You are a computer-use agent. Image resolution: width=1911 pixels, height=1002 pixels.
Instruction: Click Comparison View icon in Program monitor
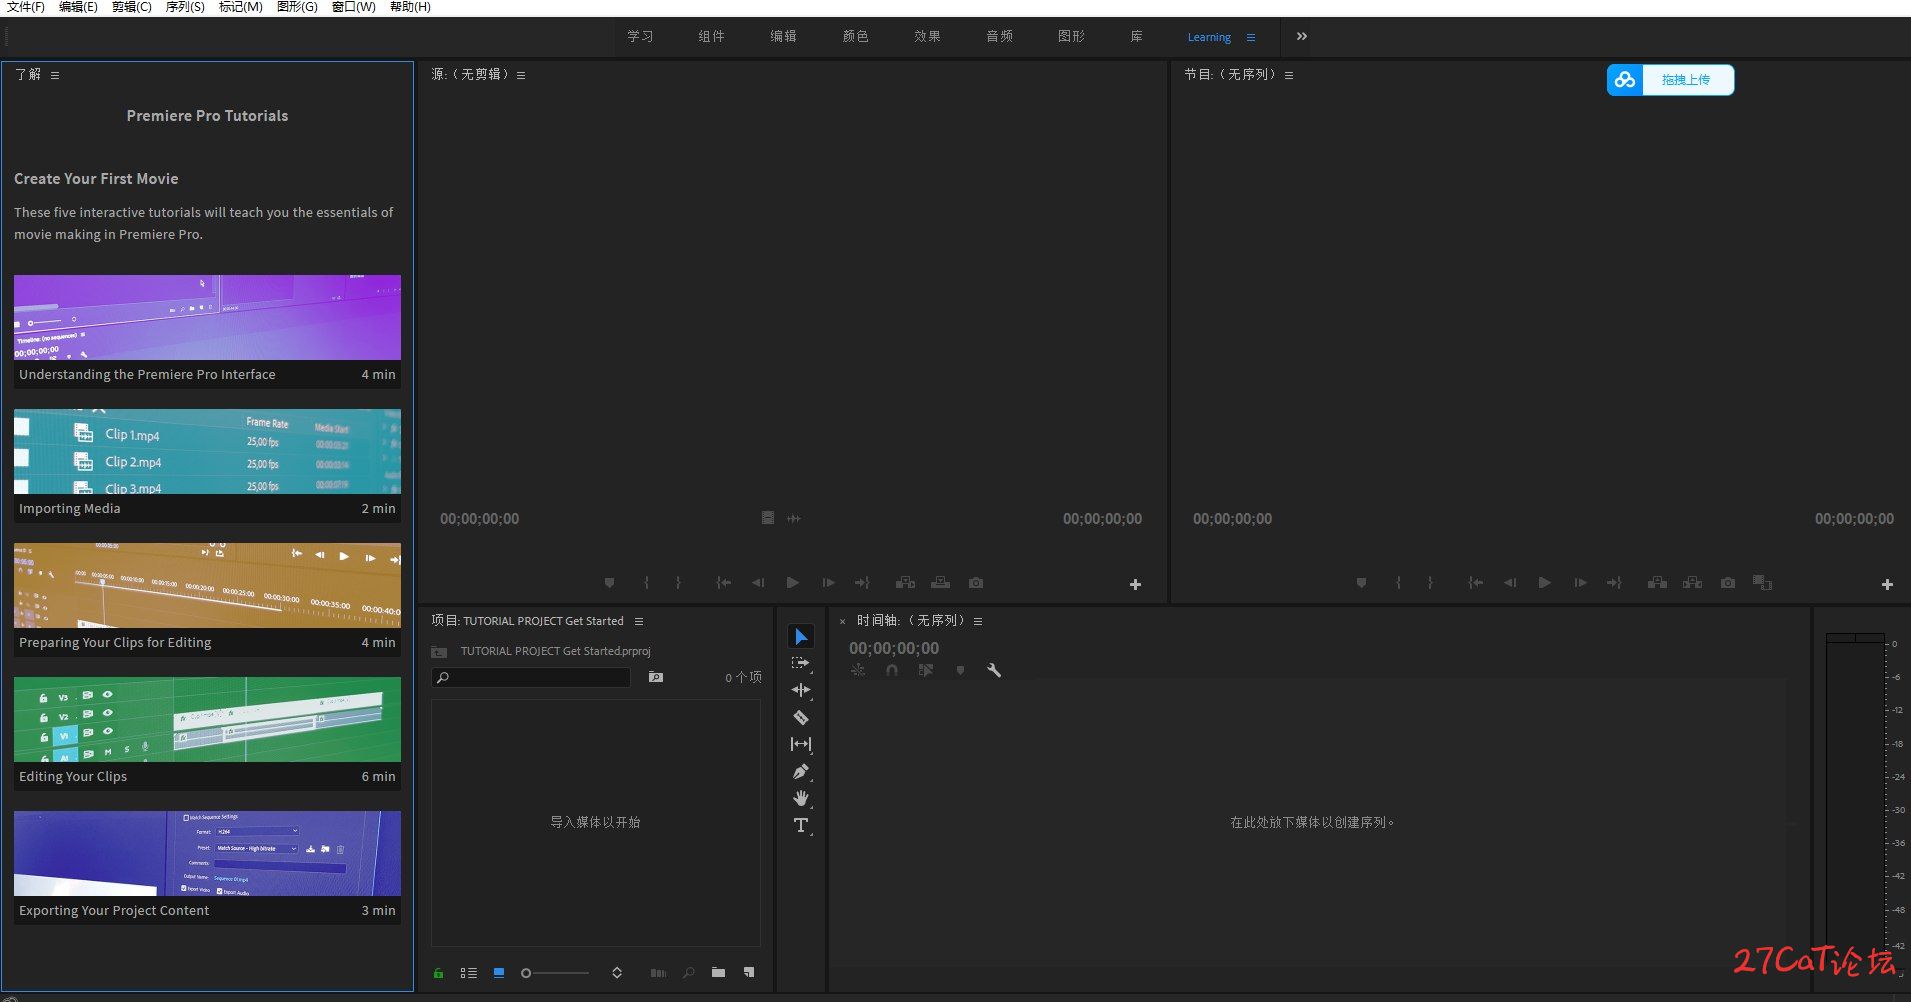click(x=1763, y=583)
